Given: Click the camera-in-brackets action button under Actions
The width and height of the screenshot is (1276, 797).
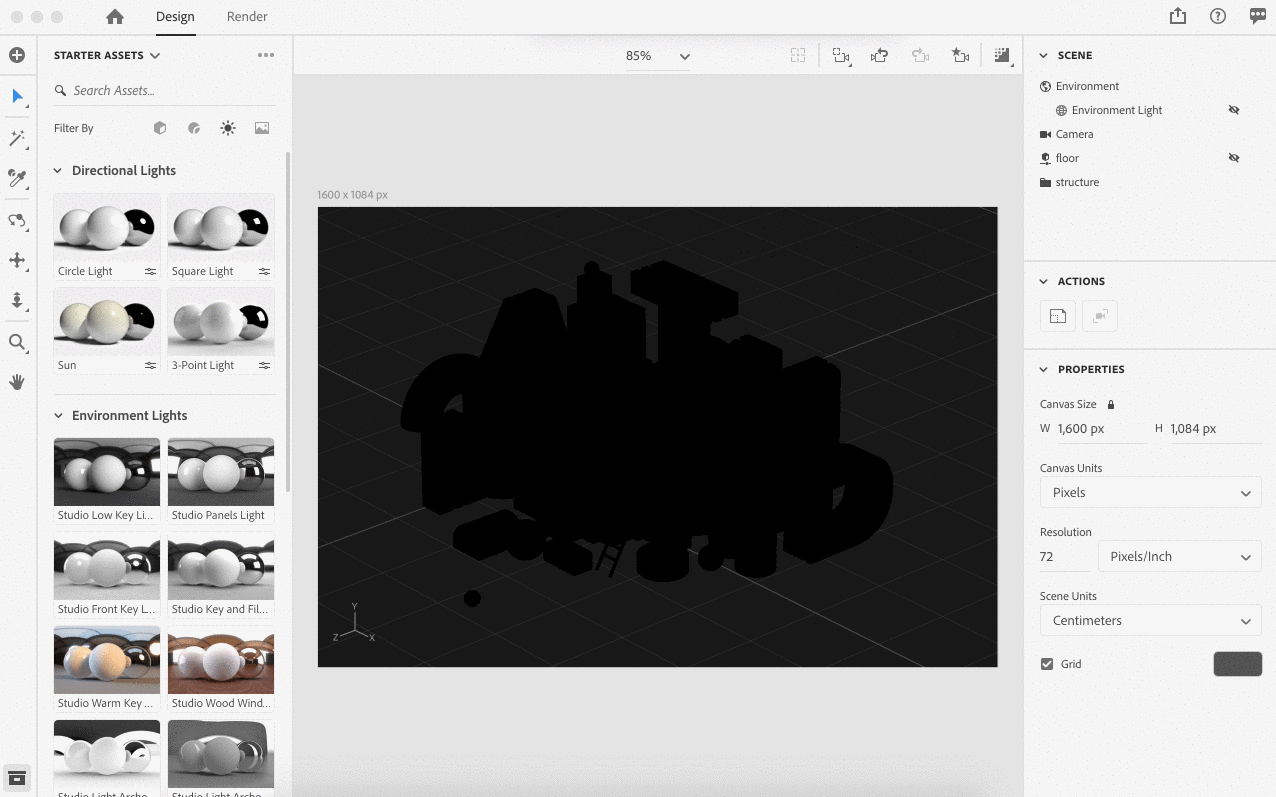Looking at the screenshot, I should coord(1100,316).
